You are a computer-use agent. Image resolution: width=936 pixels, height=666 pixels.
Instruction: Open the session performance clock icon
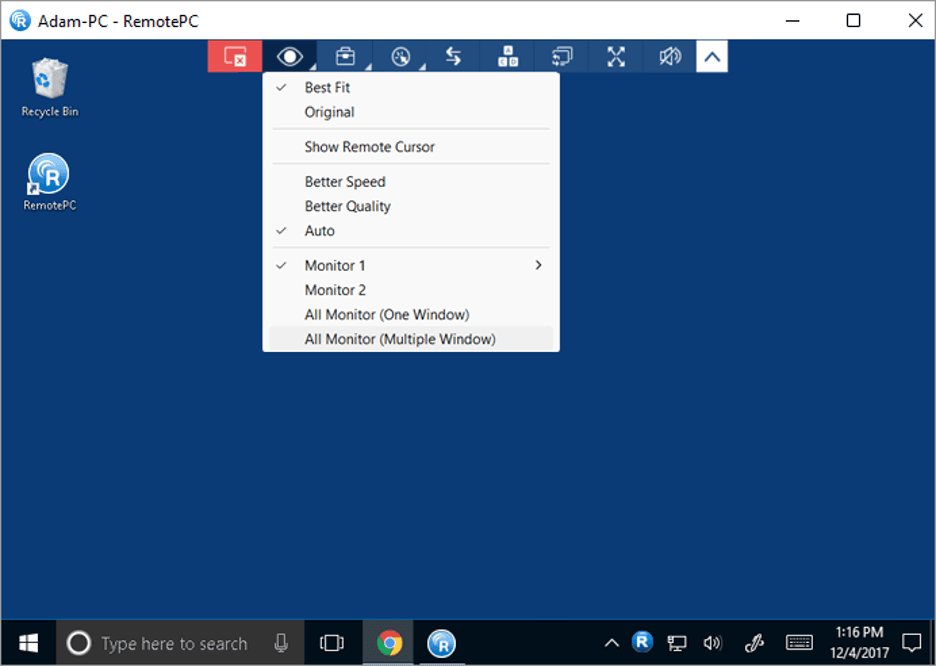pos(399,56)
